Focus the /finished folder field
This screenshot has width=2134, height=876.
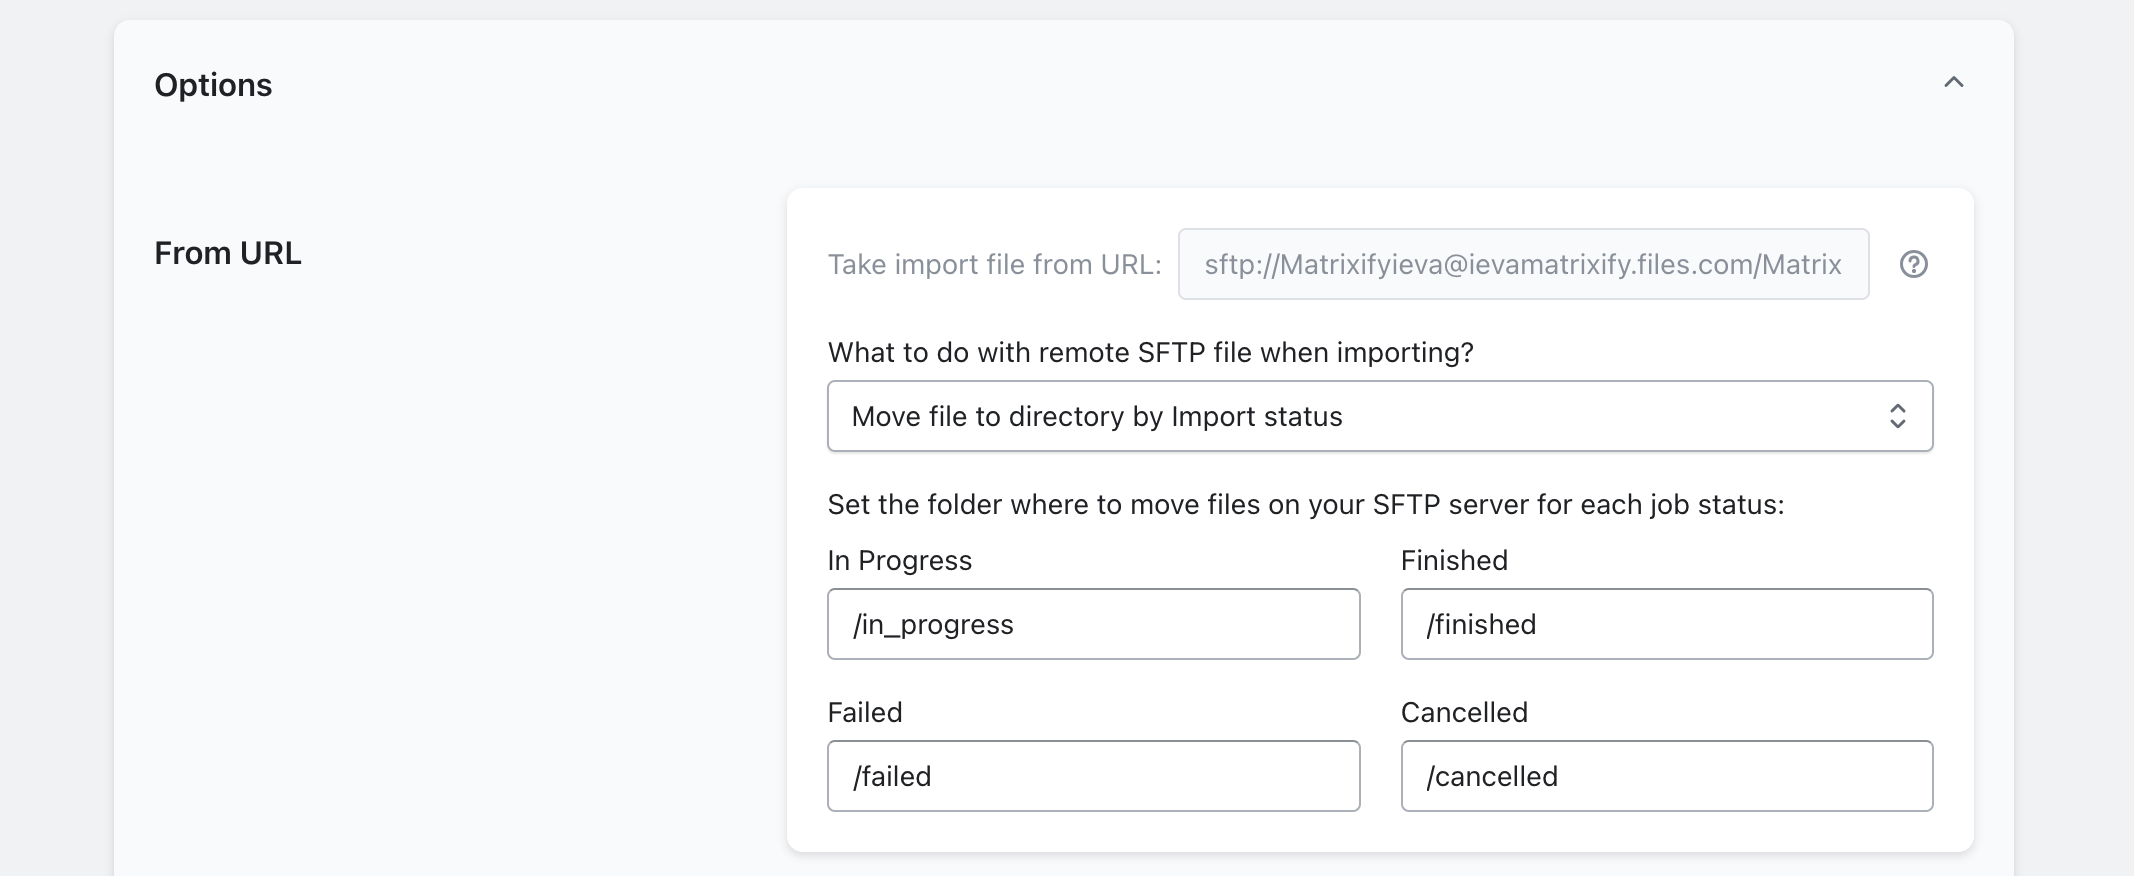pos(1666,624)
